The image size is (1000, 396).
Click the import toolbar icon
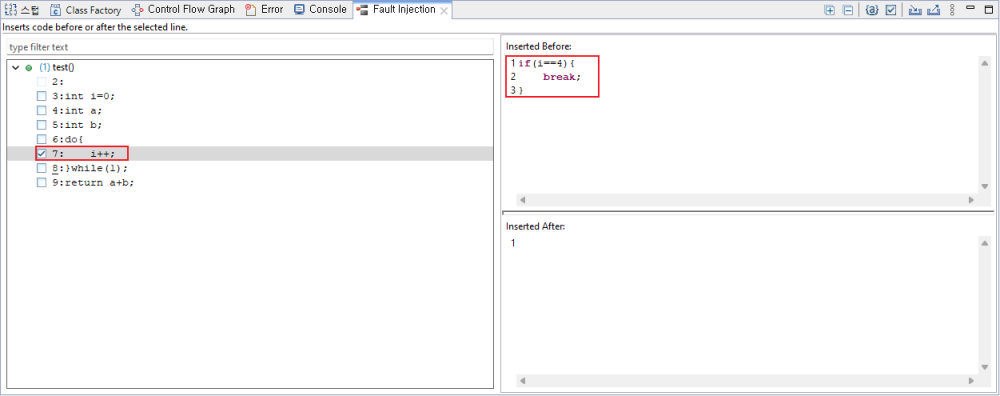tap(915, 10)
